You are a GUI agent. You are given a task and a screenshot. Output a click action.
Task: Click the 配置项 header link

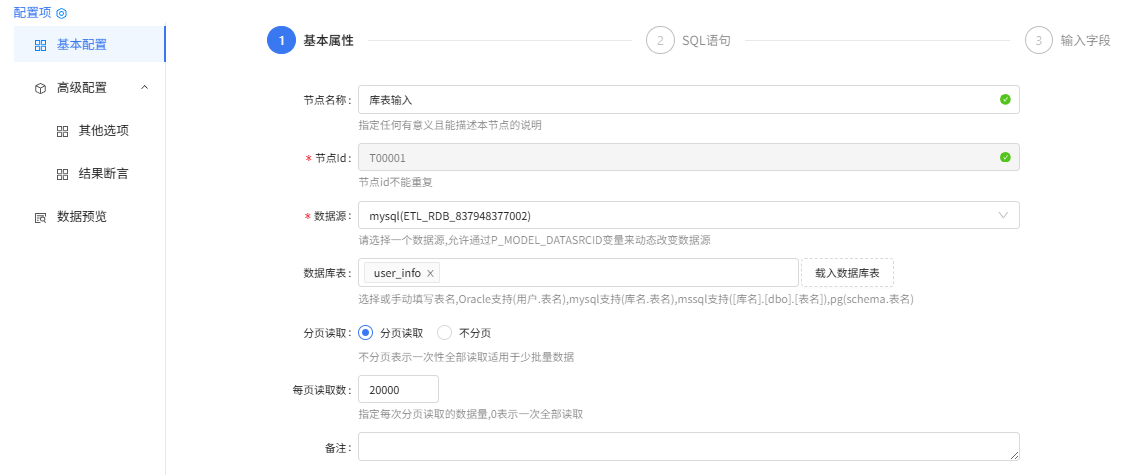click(x=33, y=12)
